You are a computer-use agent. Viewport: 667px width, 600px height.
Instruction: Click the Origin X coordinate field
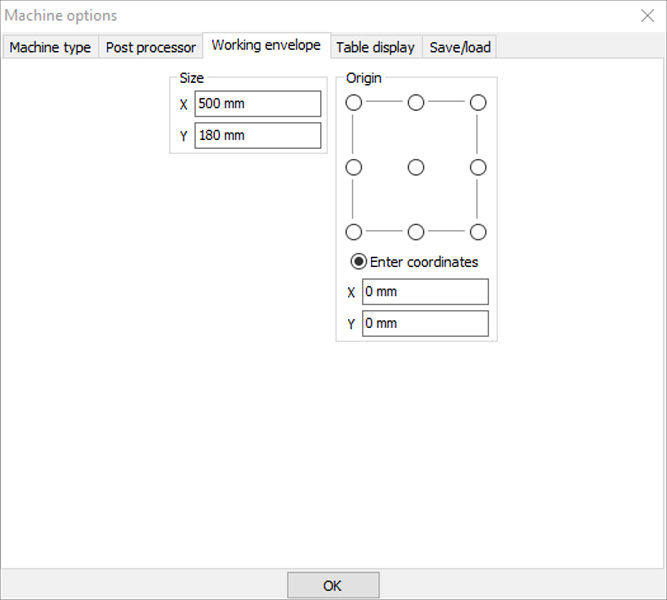(x=425, y=292)
